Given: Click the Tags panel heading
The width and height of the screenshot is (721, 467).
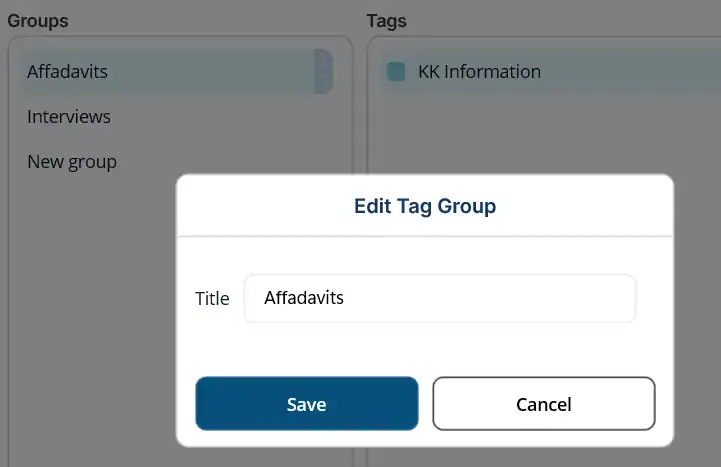Looking at the screenshot, I should tap(386, 21).
